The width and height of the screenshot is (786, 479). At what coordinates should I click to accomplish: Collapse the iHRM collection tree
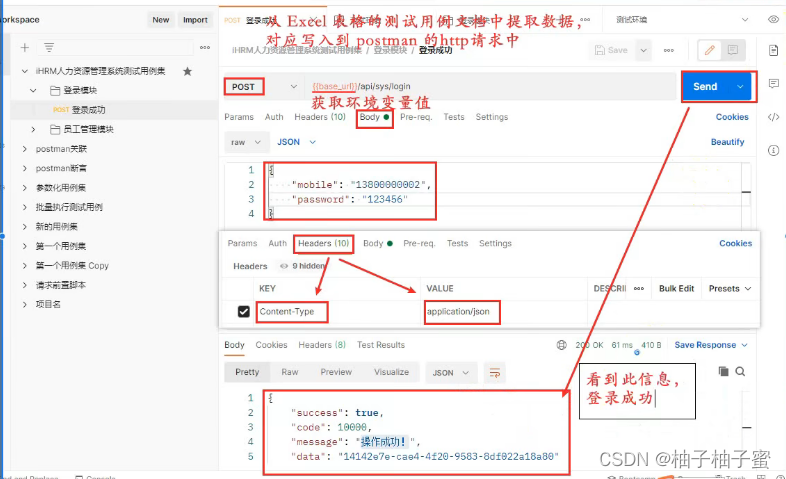click(25, 71)
